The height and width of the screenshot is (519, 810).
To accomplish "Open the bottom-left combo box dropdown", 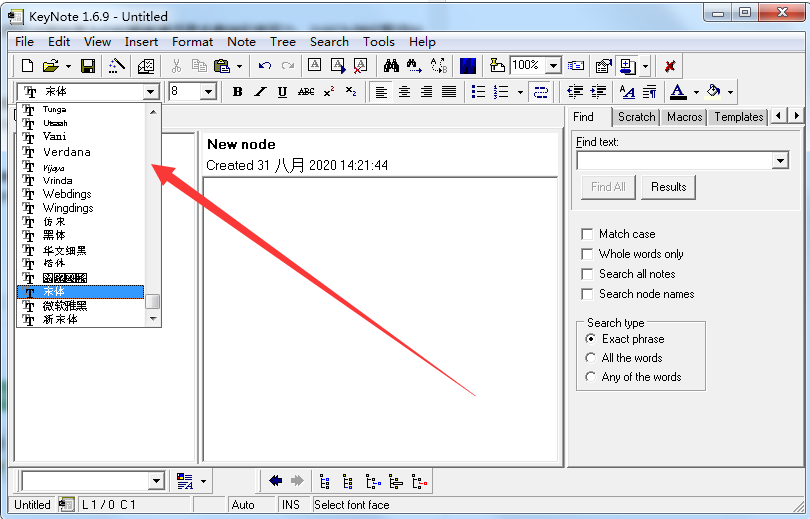I will (156, 481).
